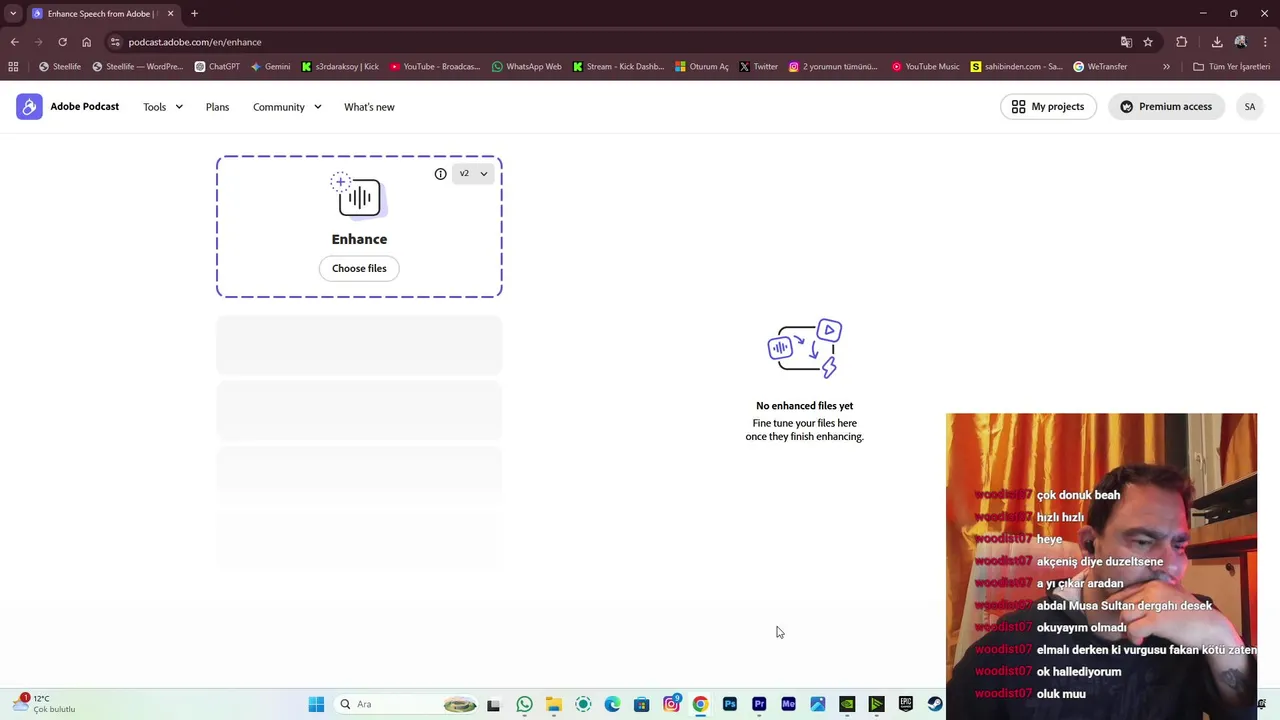Launch Media Encoder from the taskbar
Viewport: 1280px width, 720px height.
[x=788, y=704]
